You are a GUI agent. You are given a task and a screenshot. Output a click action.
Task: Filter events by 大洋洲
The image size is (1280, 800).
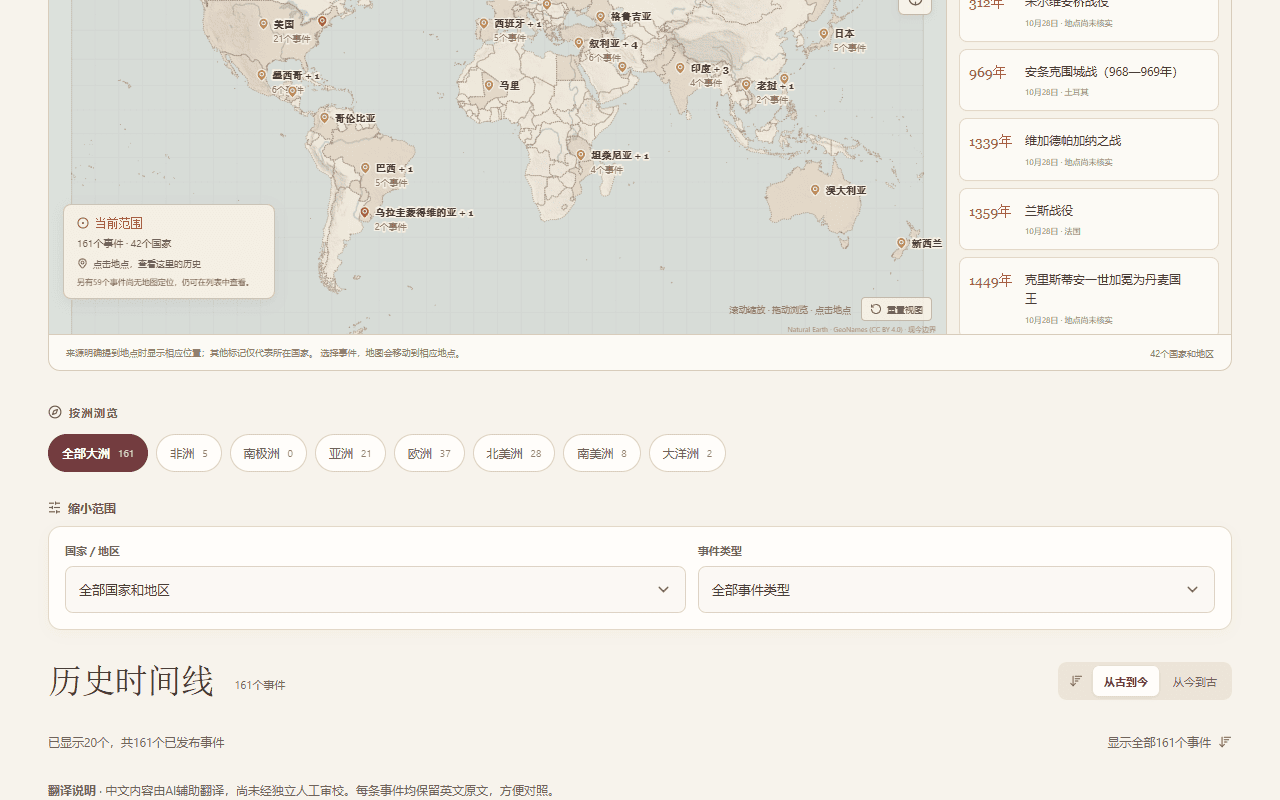pyautogui.click(x=687, y=453)
